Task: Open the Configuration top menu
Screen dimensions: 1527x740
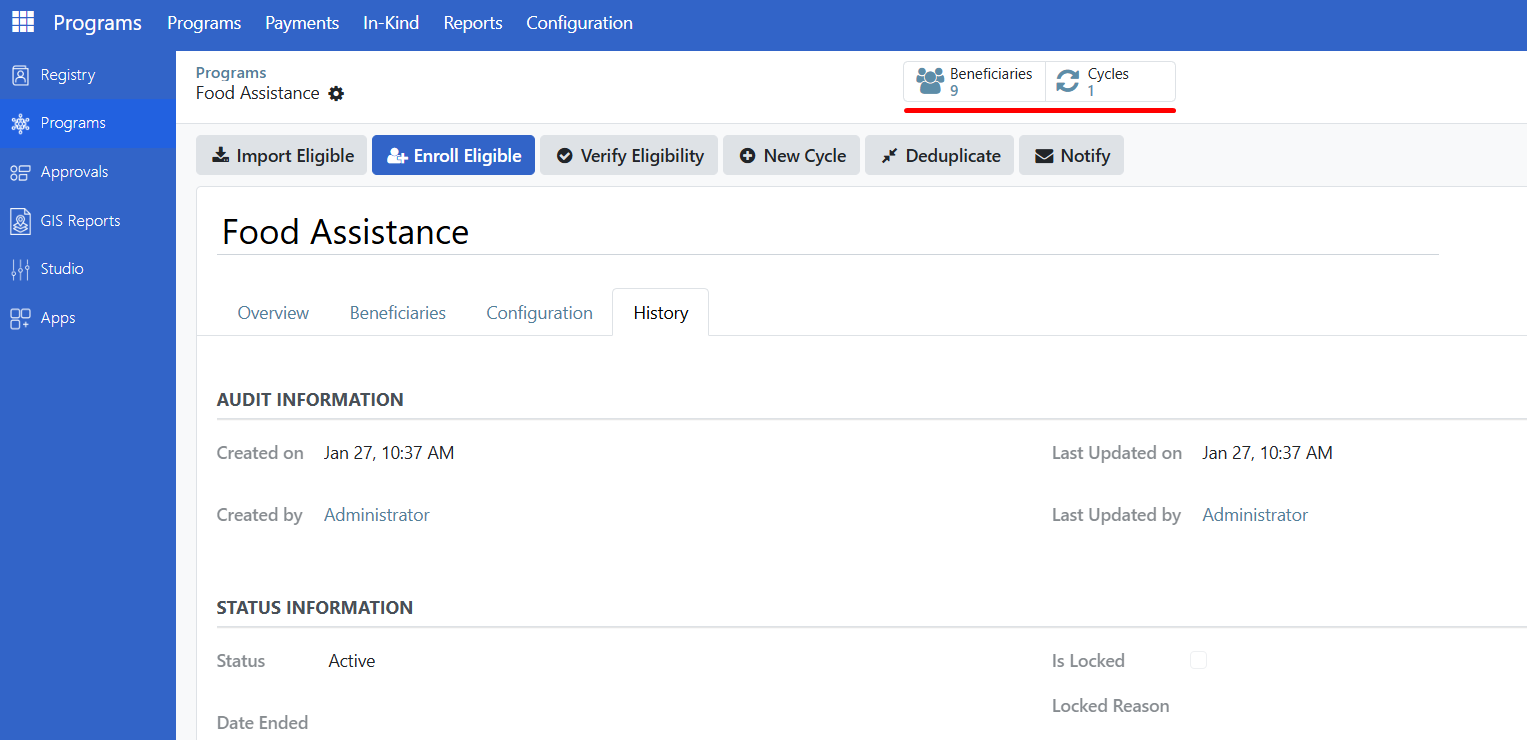Action: (579, 23)
